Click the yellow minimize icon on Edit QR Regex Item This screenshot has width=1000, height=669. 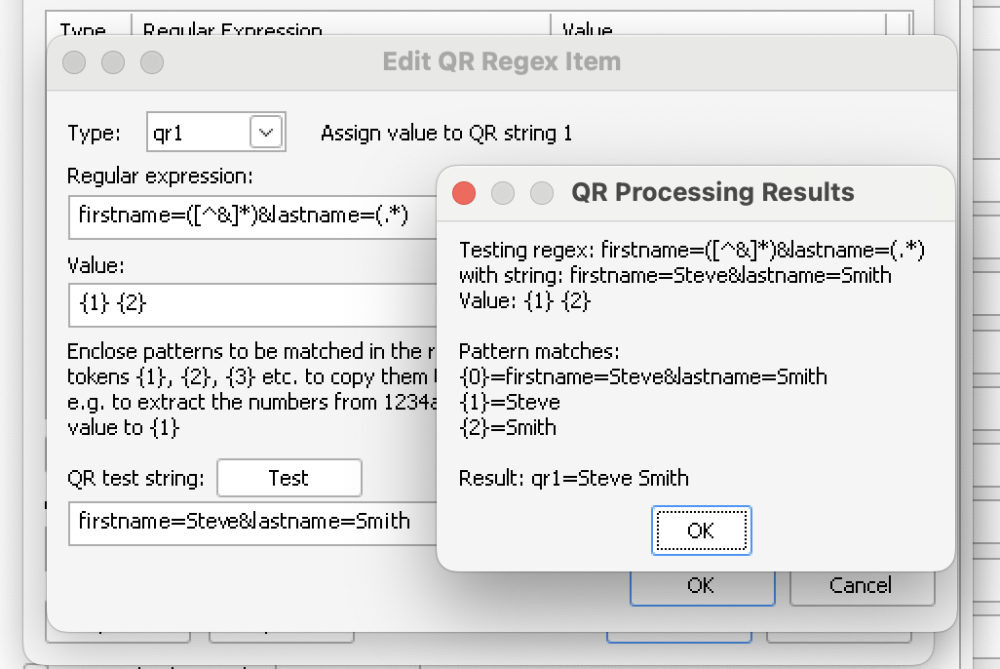point(113,62)
